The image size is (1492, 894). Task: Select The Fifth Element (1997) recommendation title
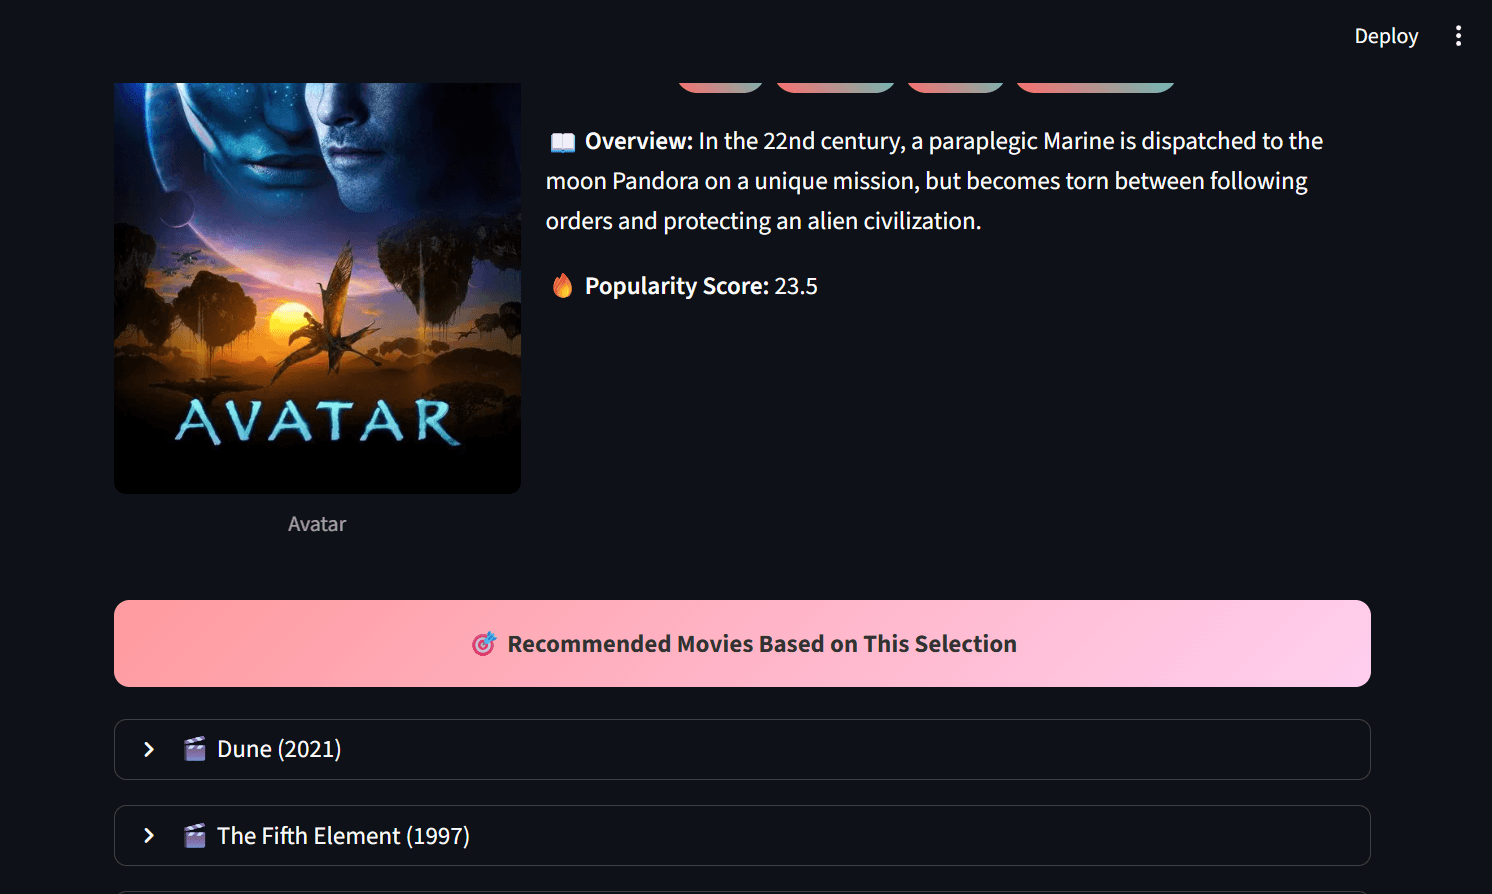click(343, 835)
